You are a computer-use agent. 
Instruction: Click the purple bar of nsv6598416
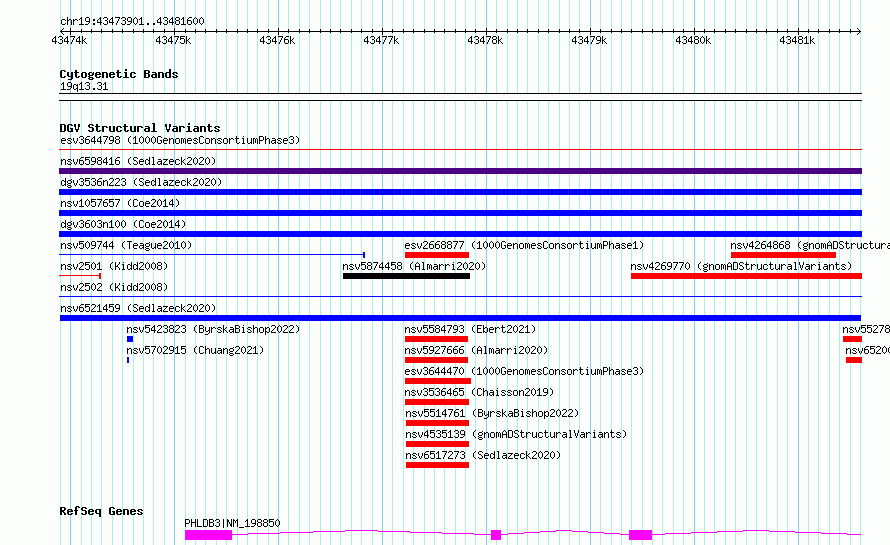coord(460,171)
